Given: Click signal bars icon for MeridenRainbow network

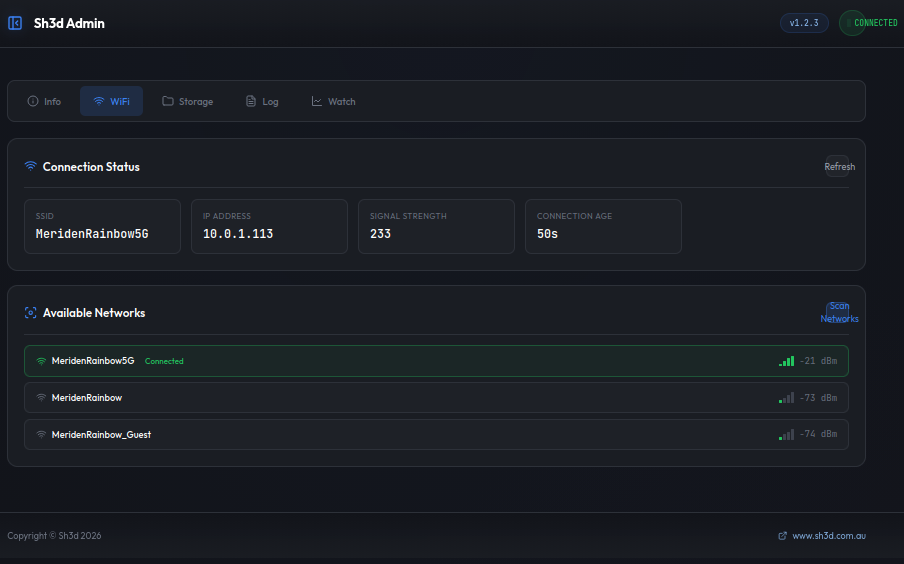Looking at the screenshot, I should (787, 398).
